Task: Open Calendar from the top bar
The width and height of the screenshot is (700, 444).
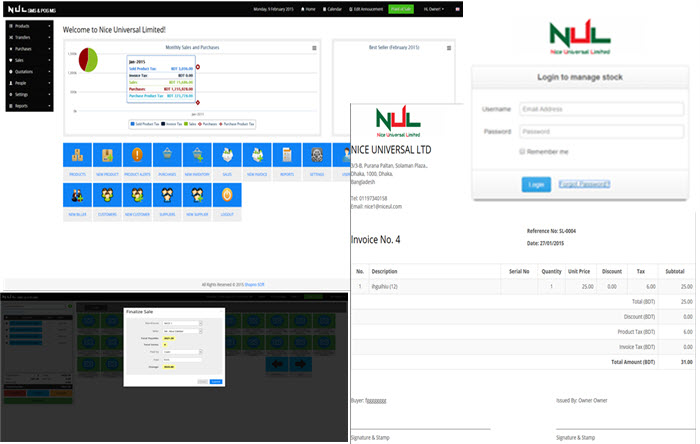Action: coord(336,8)
